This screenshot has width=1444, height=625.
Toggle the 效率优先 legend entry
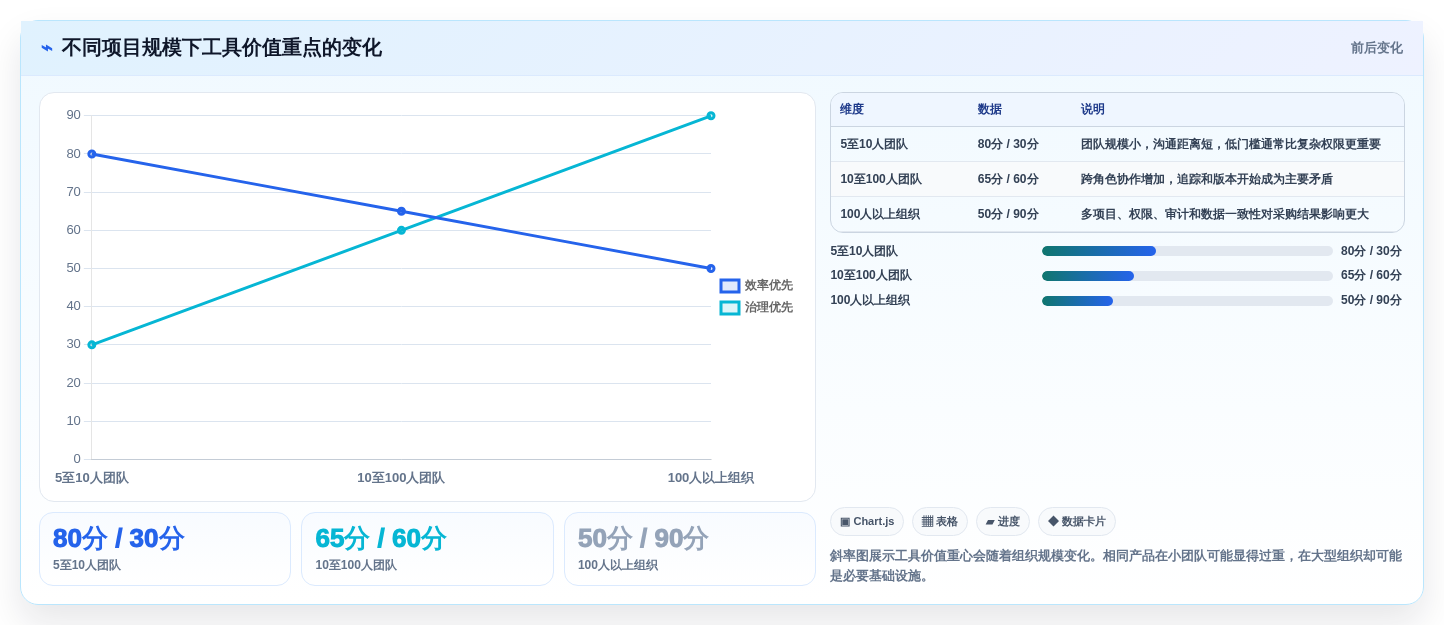click(x=756, y=285)
